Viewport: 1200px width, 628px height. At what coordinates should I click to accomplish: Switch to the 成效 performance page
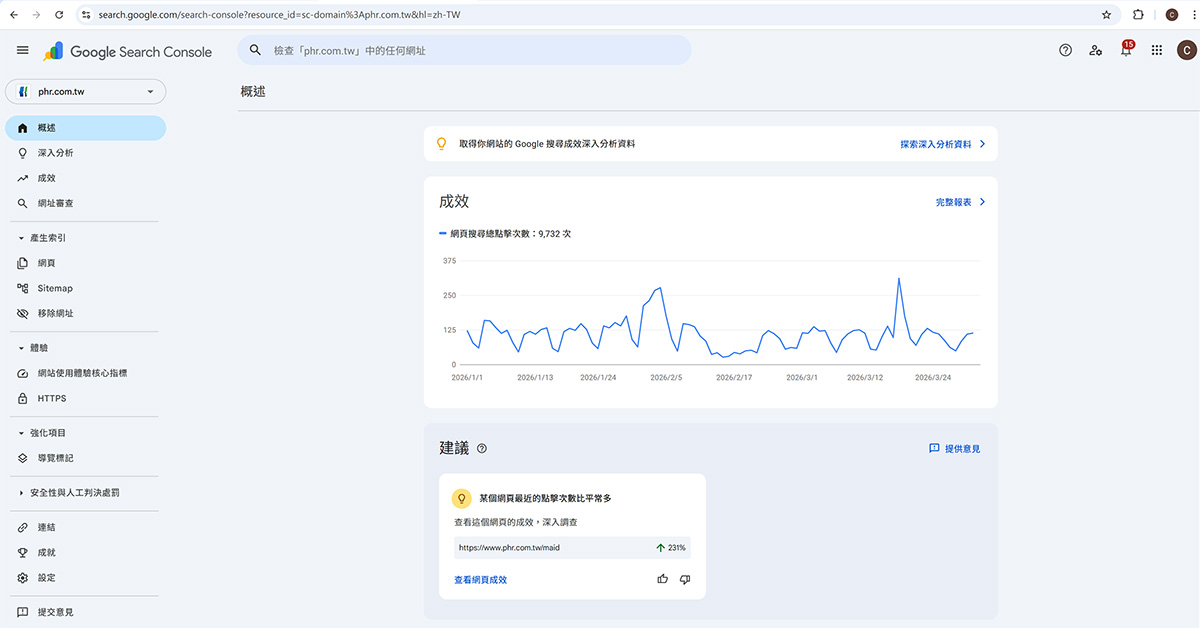point(45,177)
